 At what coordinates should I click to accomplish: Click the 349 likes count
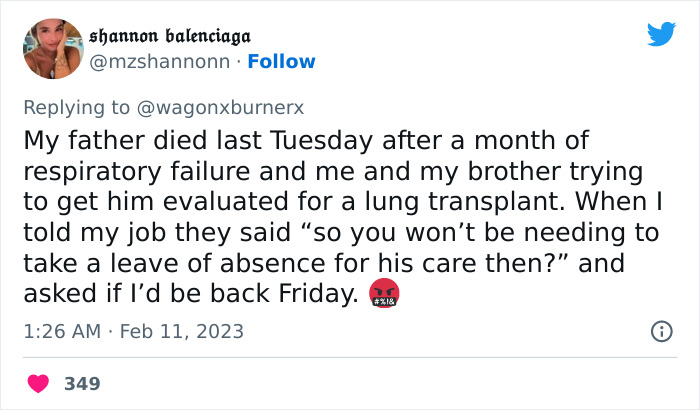(x=82, y=383)
